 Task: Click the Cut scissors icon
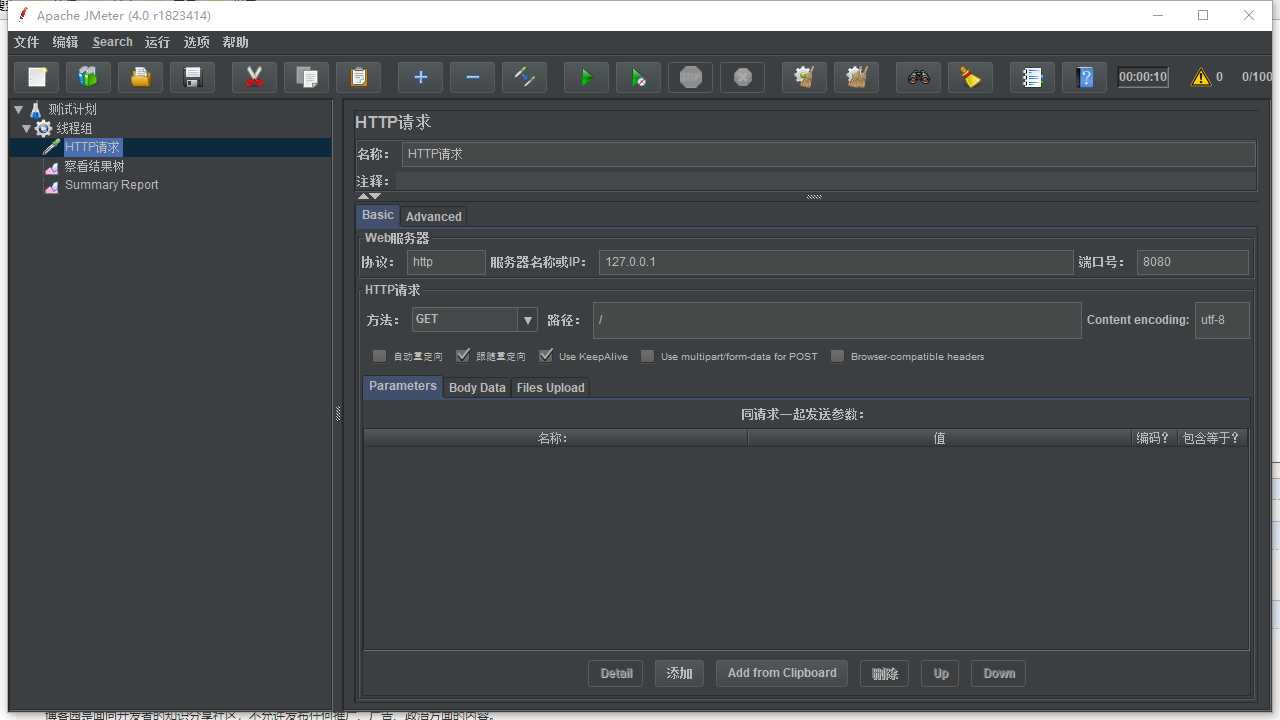(x=254, y=77)
